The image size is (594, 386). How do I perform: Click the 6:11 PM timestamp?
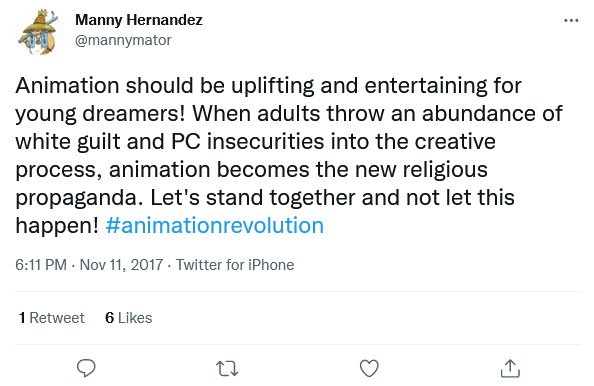(41, 264)
